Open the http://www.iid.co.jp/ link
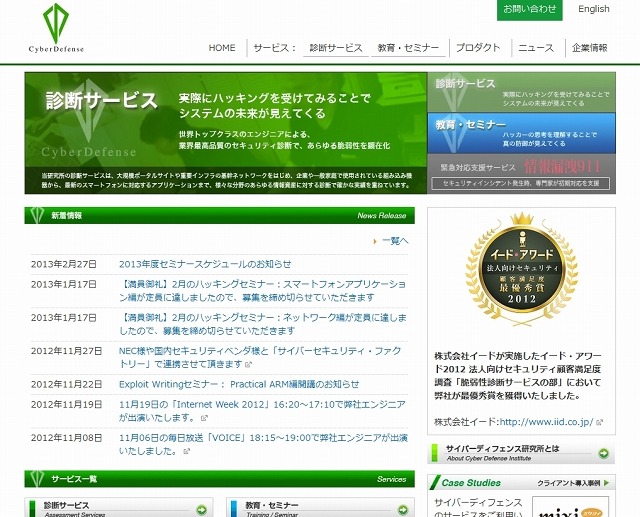 pyautogui.click(x=546, y=422)
